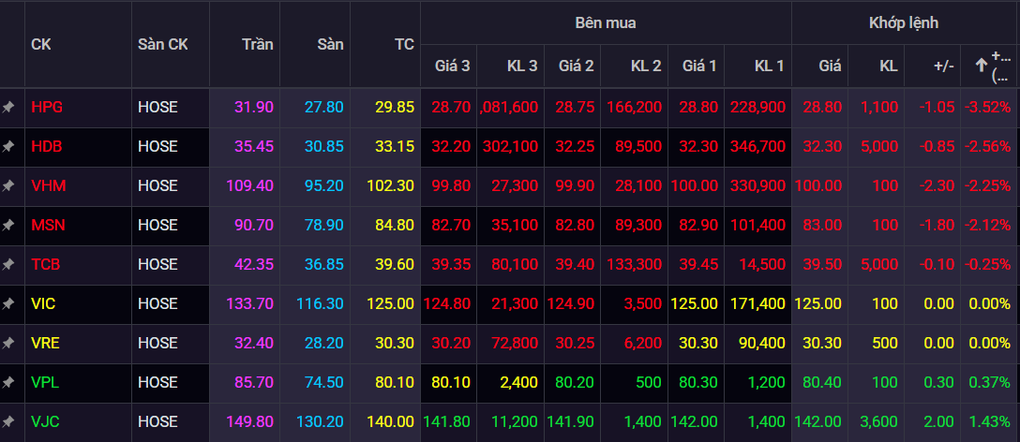Click HDB change value -0.85
The image size is (1020, 442).
(x=937, y=146)
